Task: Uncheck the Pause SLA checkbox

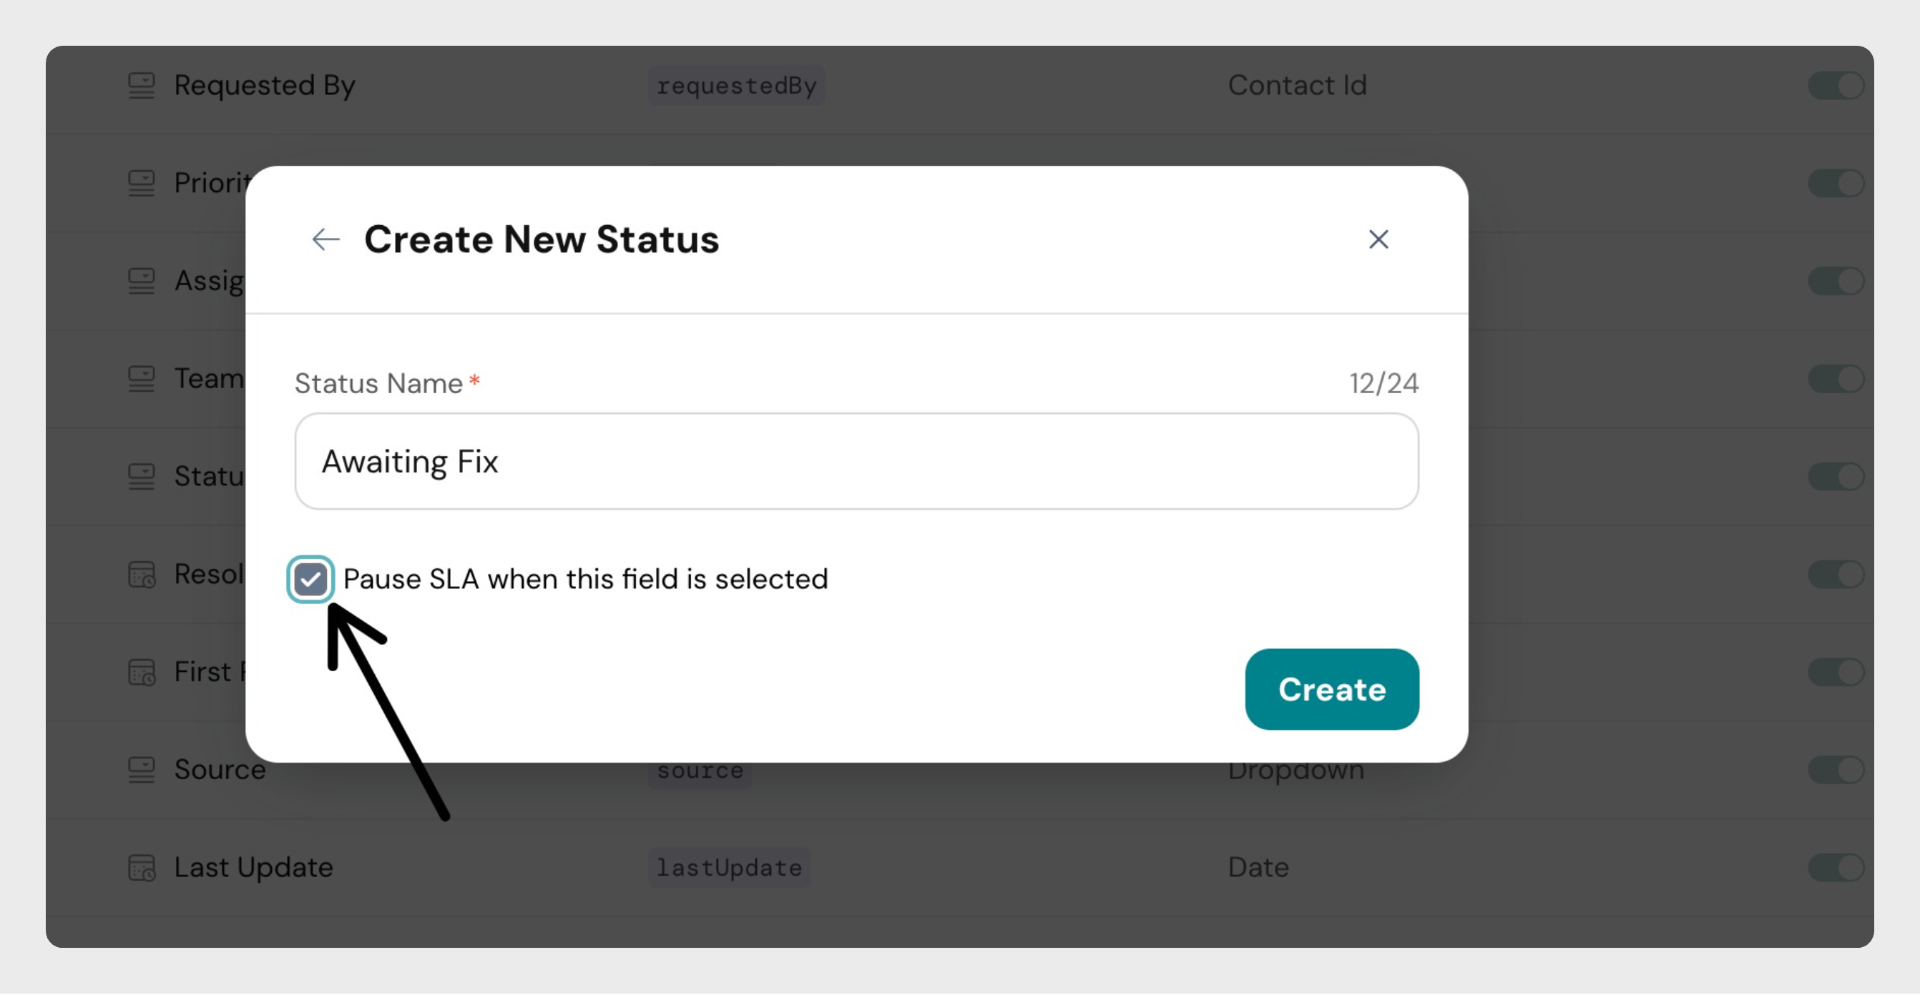Action: click(310, 579)
